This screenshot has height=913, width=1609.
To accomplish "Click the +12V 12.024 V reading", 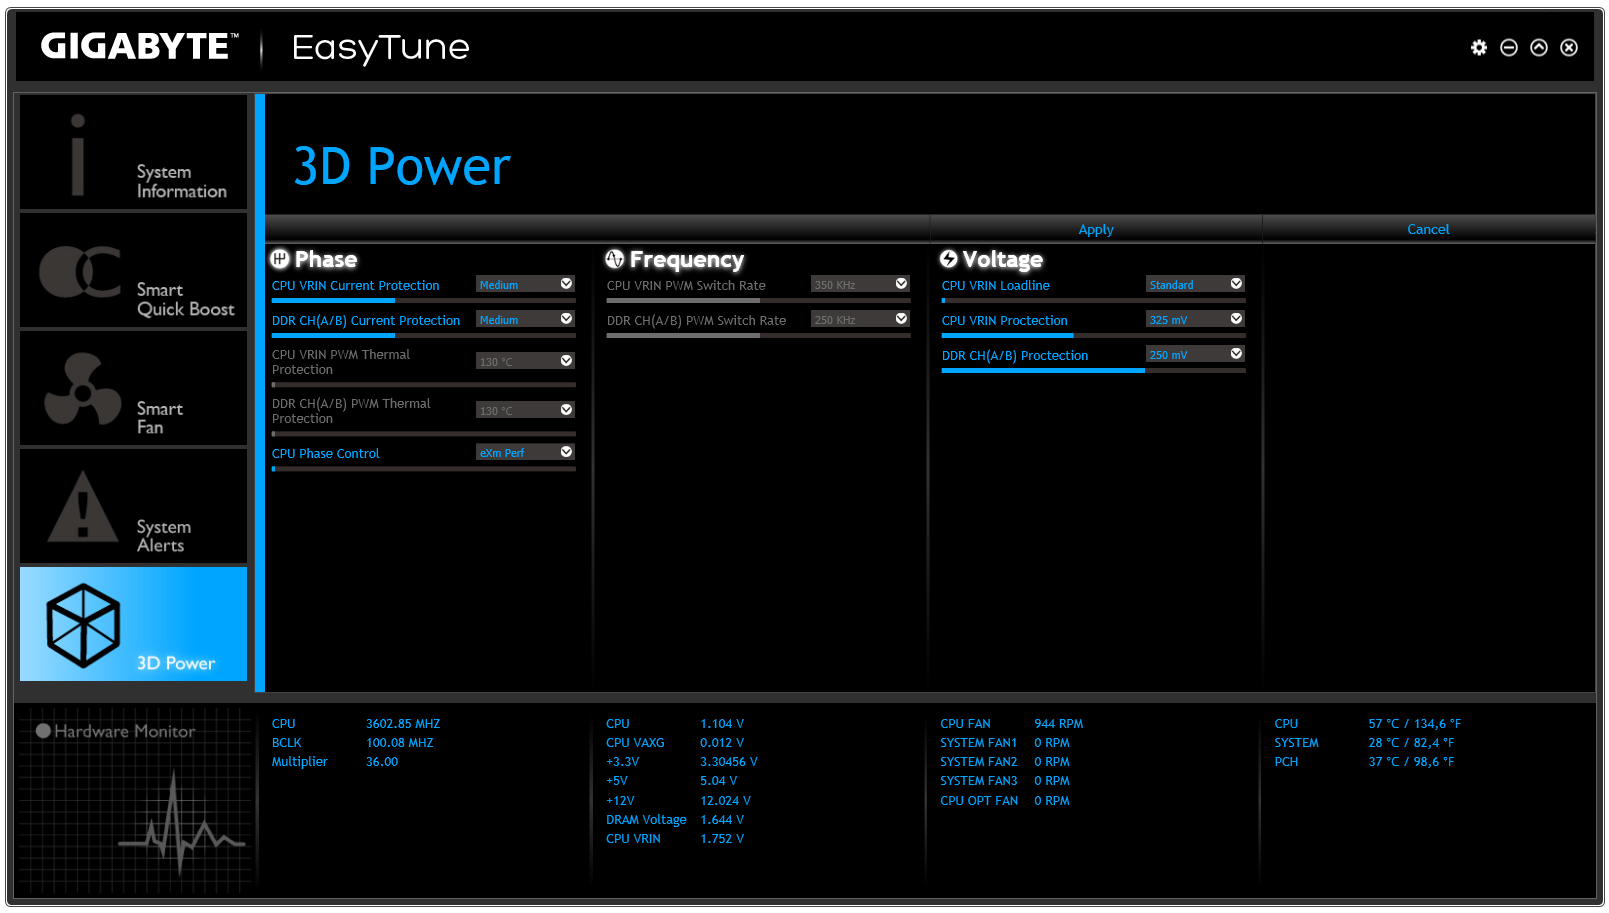I will 725,800.
